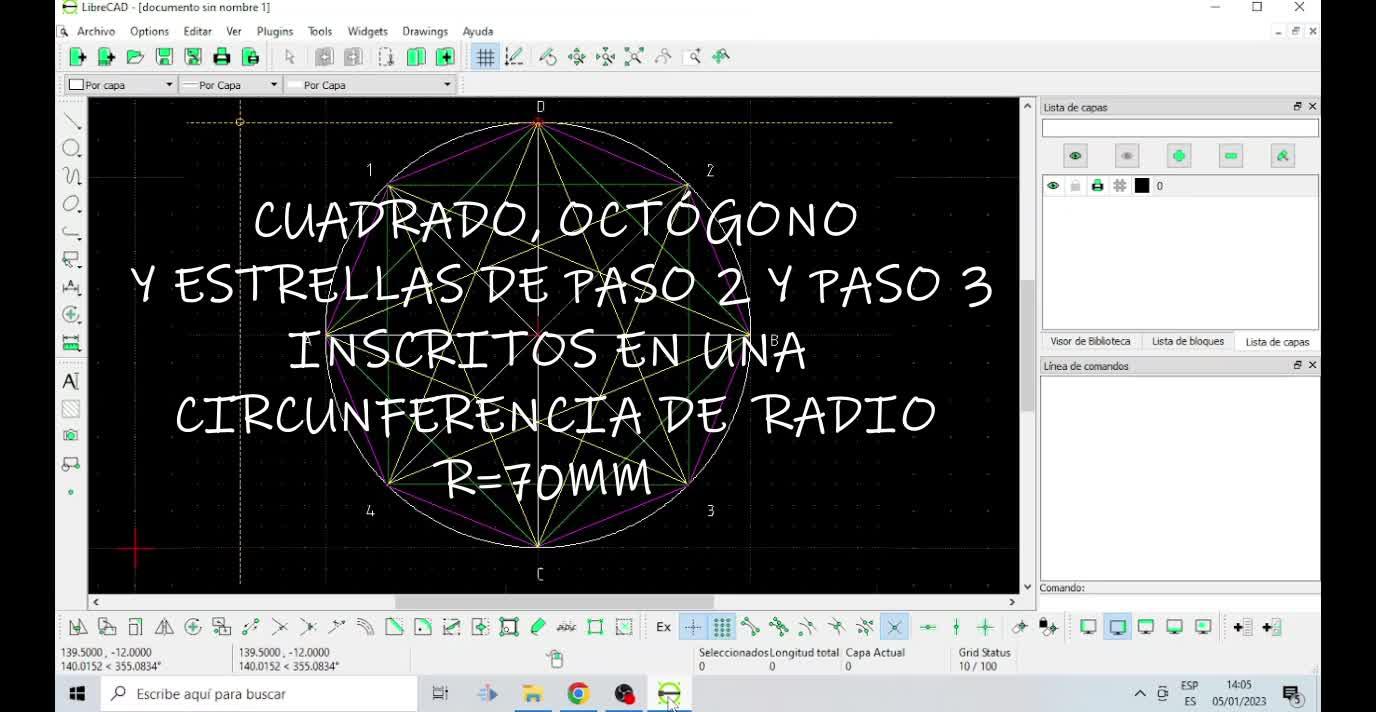Select the Rotate modify tool
The image size is (1376, 712).
coord(193,627)
